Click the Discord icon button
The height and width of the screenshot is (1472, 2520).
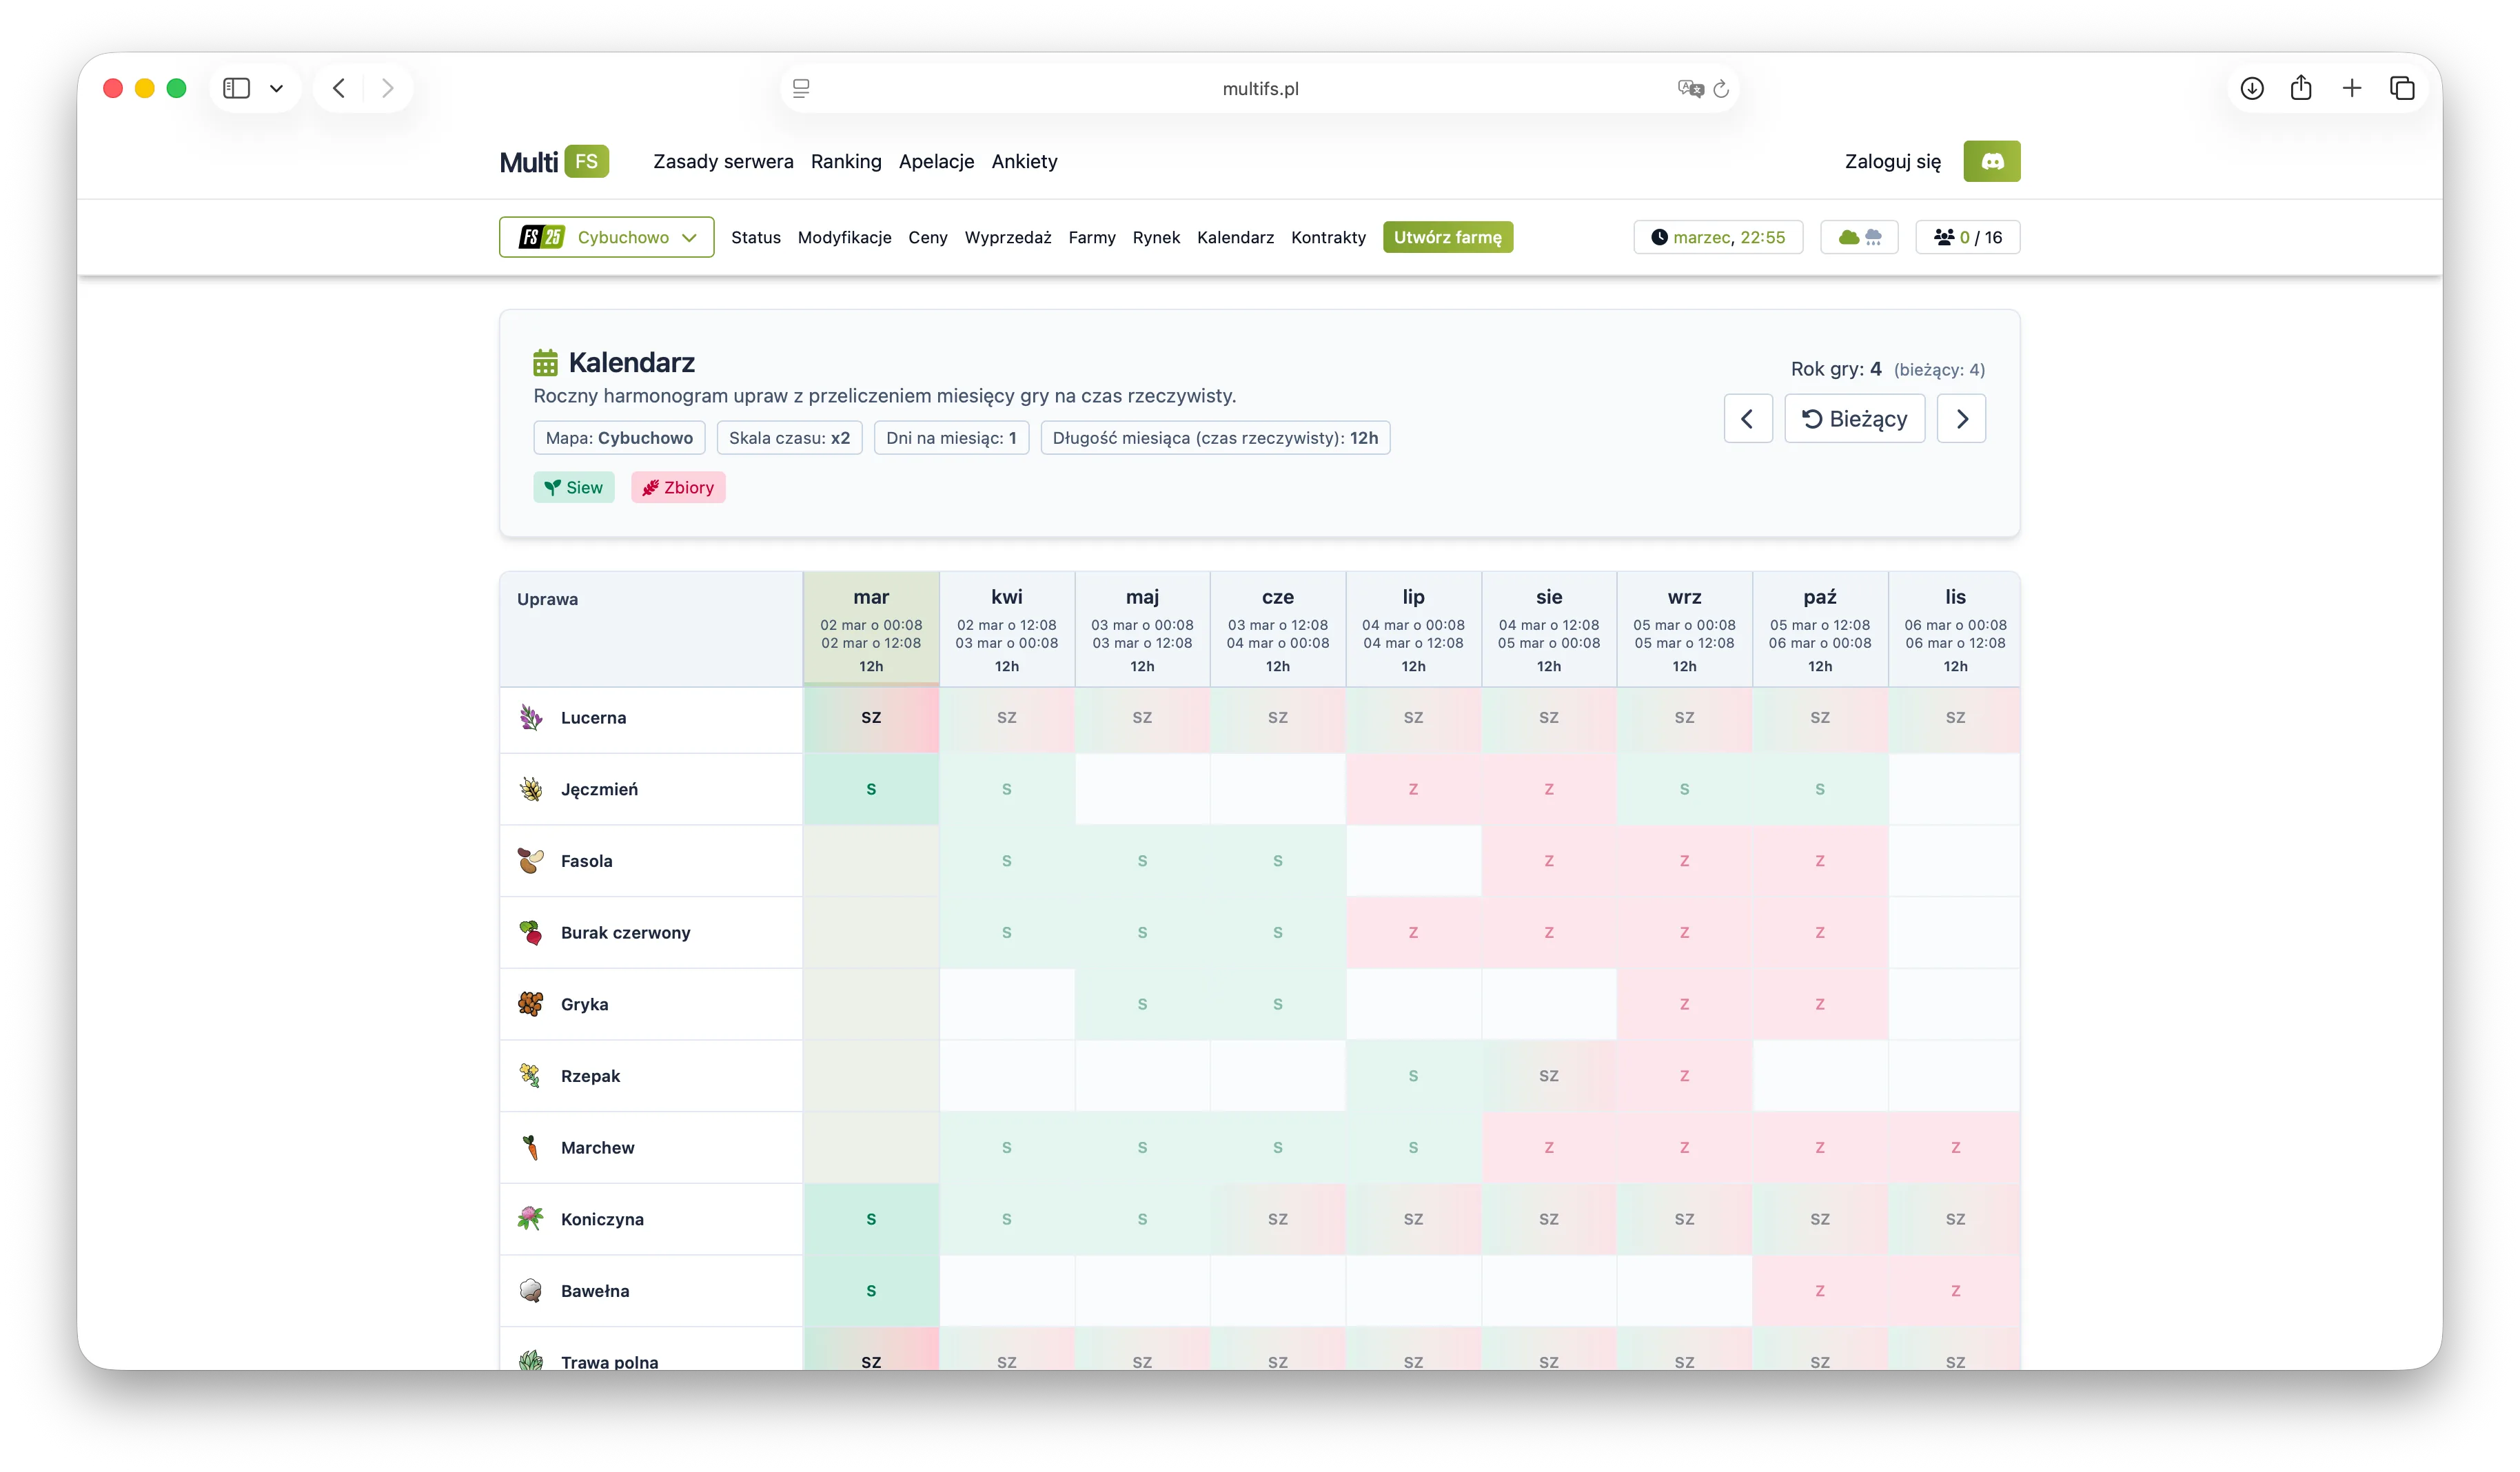coord(1991,161)
